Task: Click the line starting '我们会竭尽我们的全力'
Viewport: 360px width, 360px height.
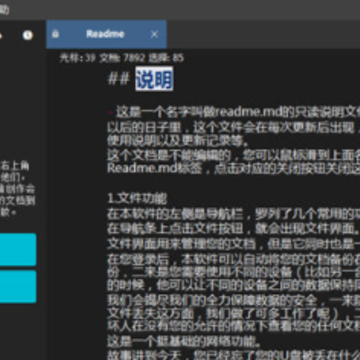Action: pos(233,301)
